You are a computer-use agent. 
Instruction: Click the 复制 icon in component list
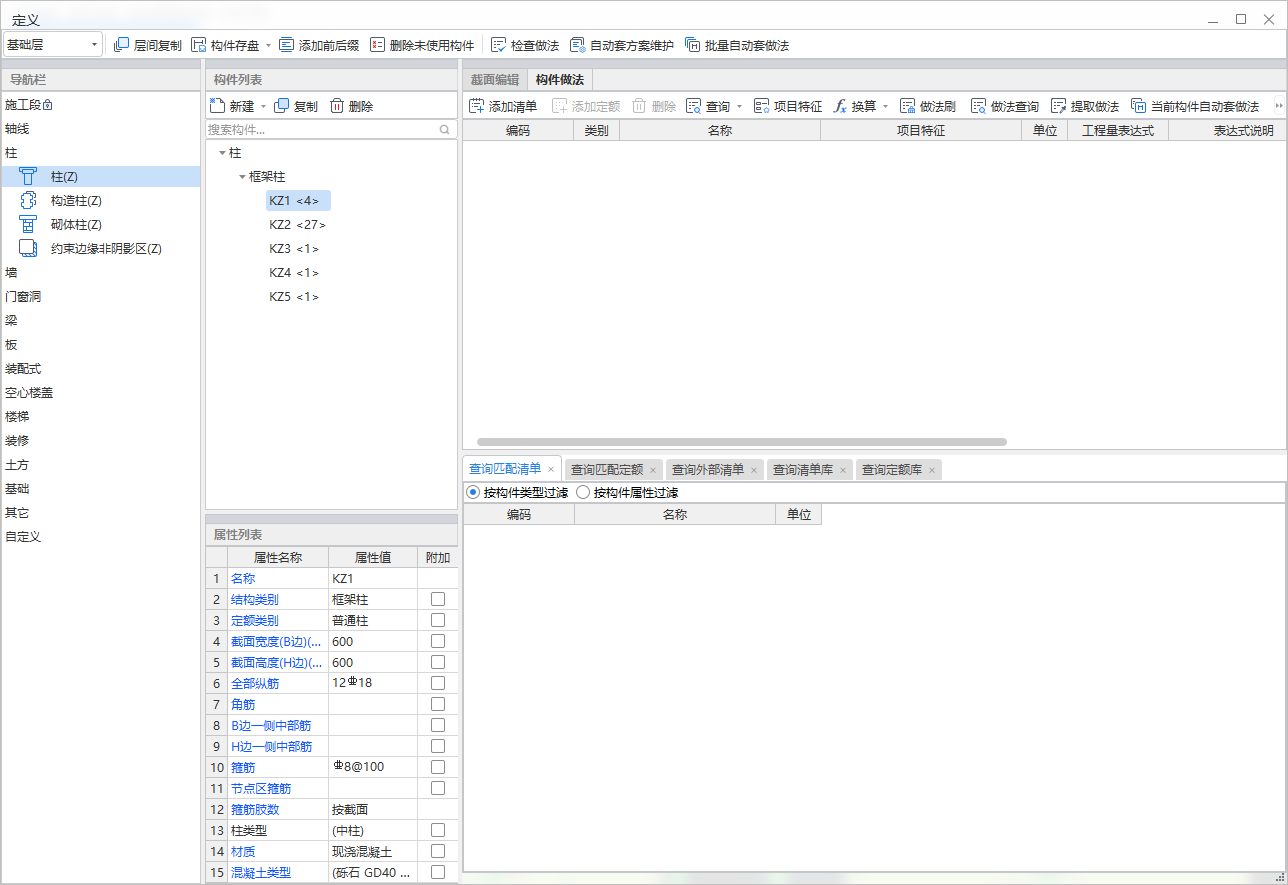pyautogui.click(x=281, y=106)
